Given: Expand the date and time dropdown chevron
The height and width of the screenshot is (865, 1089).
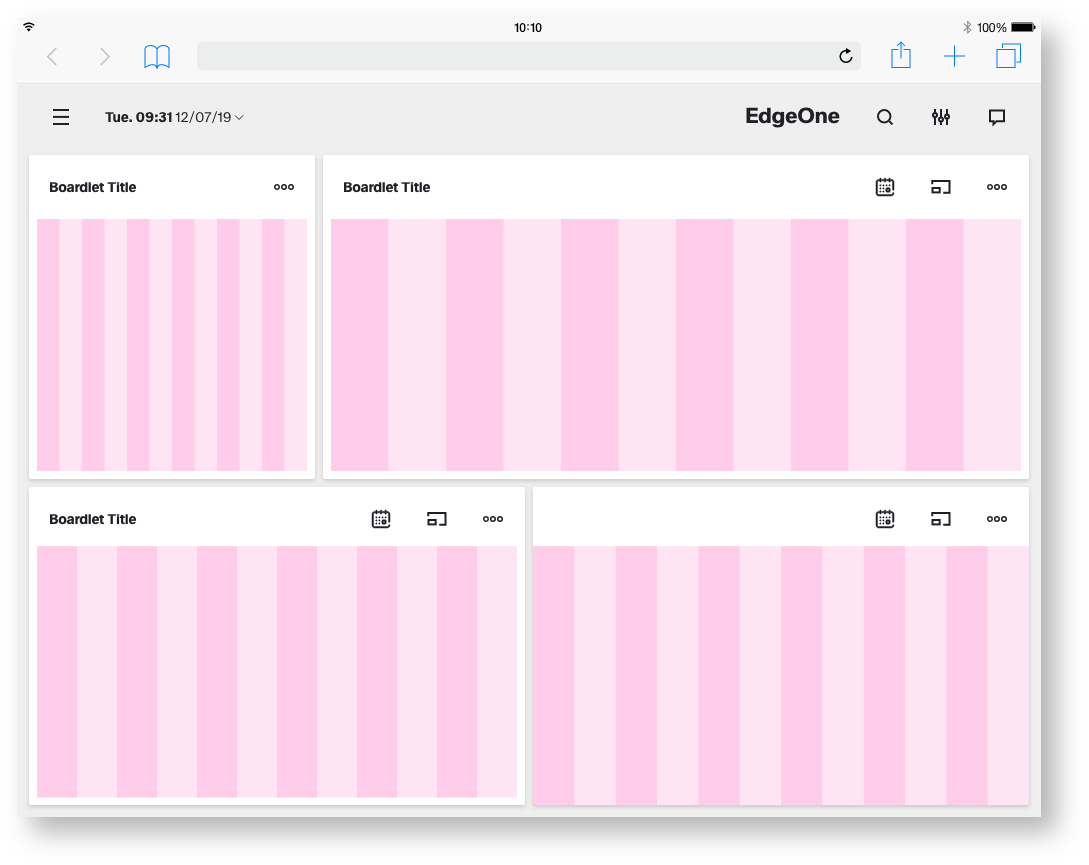Looking at the screenshot, I should pyautogui.click(x=239, y=118).
